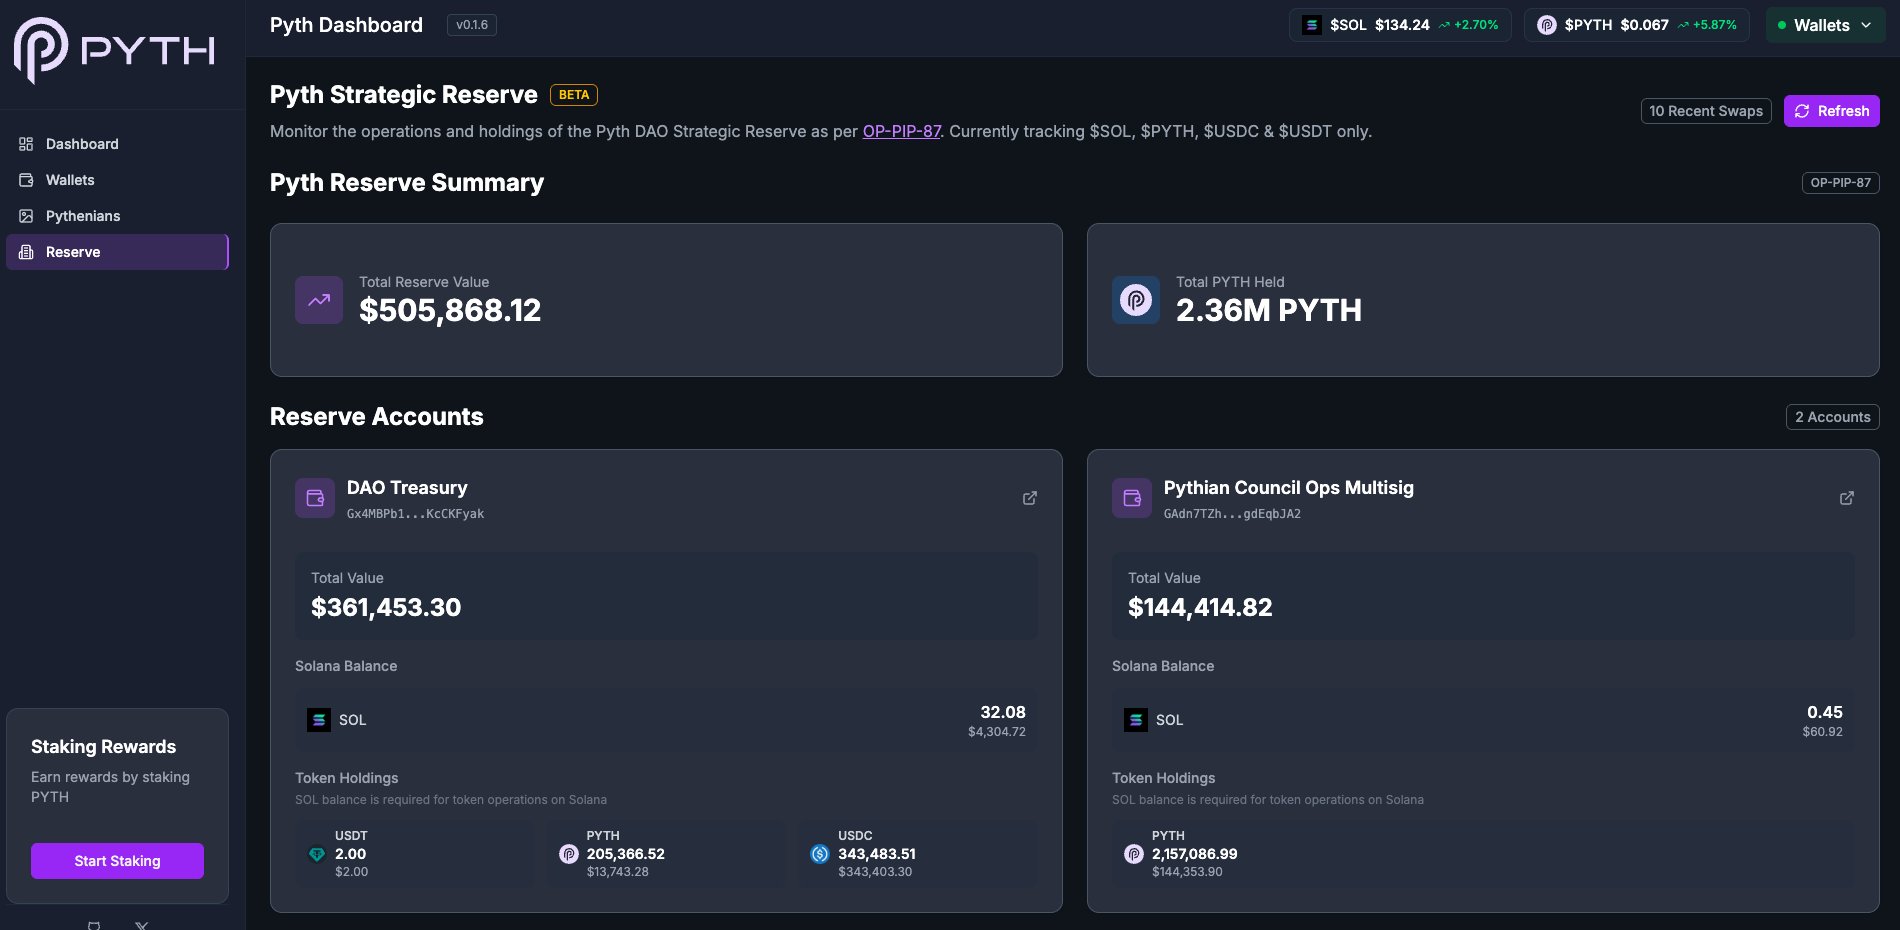Go to Wallets in the sidebar
The image size is (1900, 930).
click(x=70, y=180)
